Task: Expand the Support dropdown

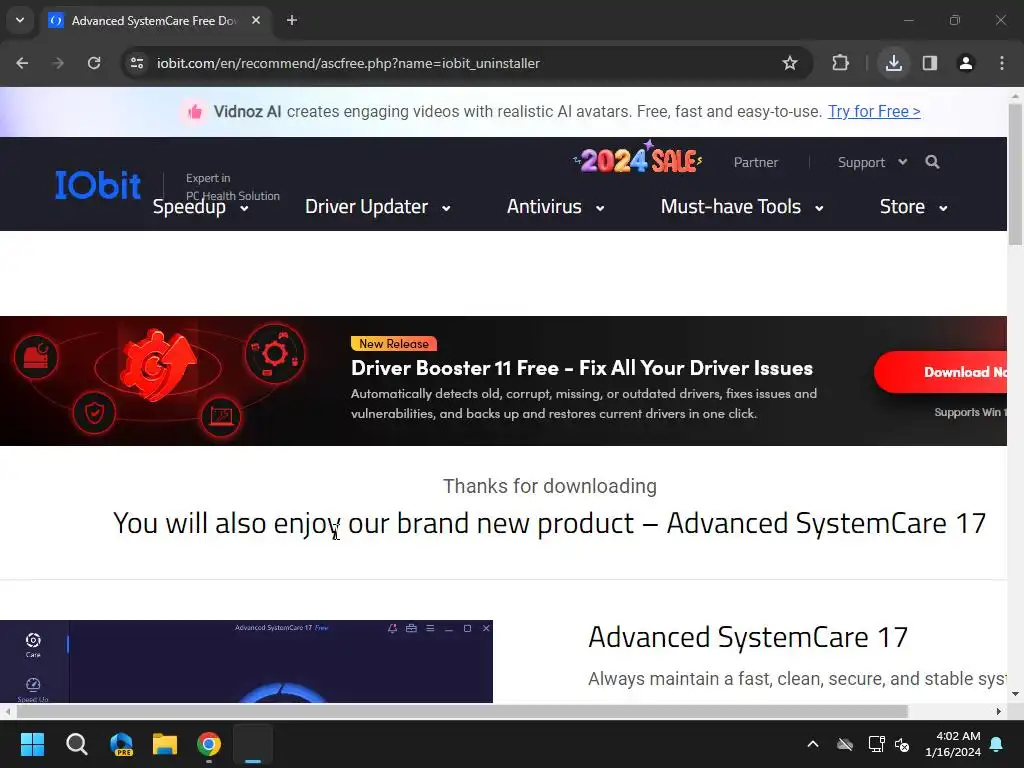Action: (x=872, y=163)
